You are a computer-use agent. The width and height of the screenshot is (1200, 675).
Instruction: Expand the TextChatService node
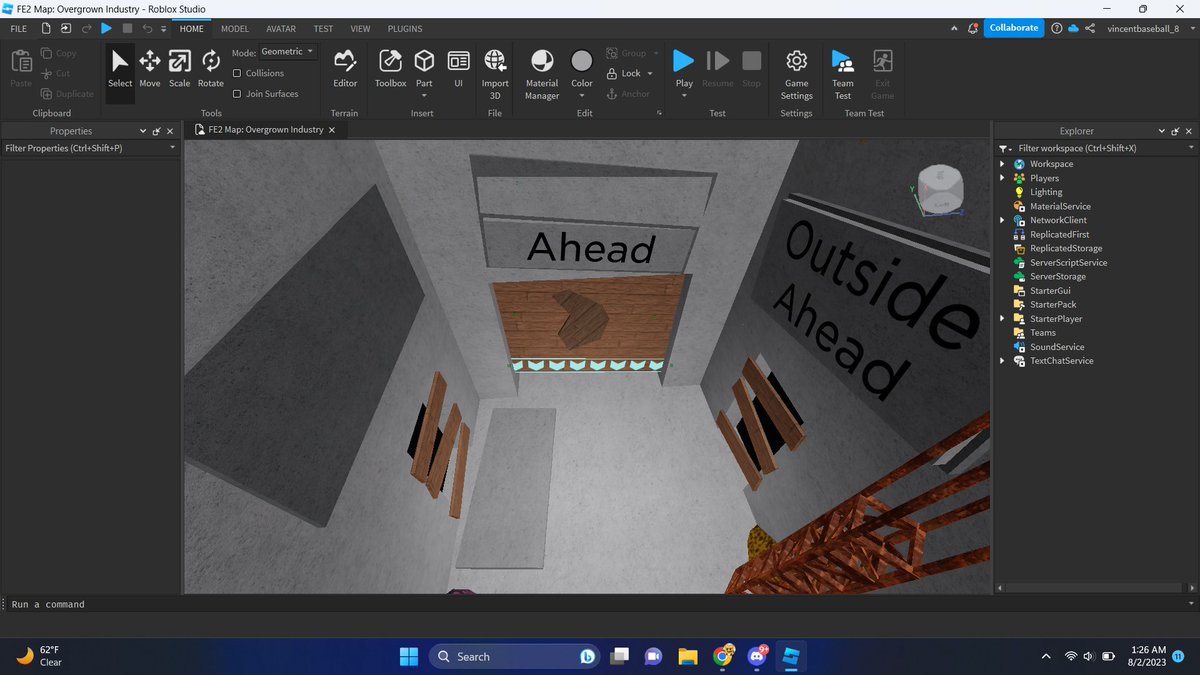click(x=1003, y=360)
